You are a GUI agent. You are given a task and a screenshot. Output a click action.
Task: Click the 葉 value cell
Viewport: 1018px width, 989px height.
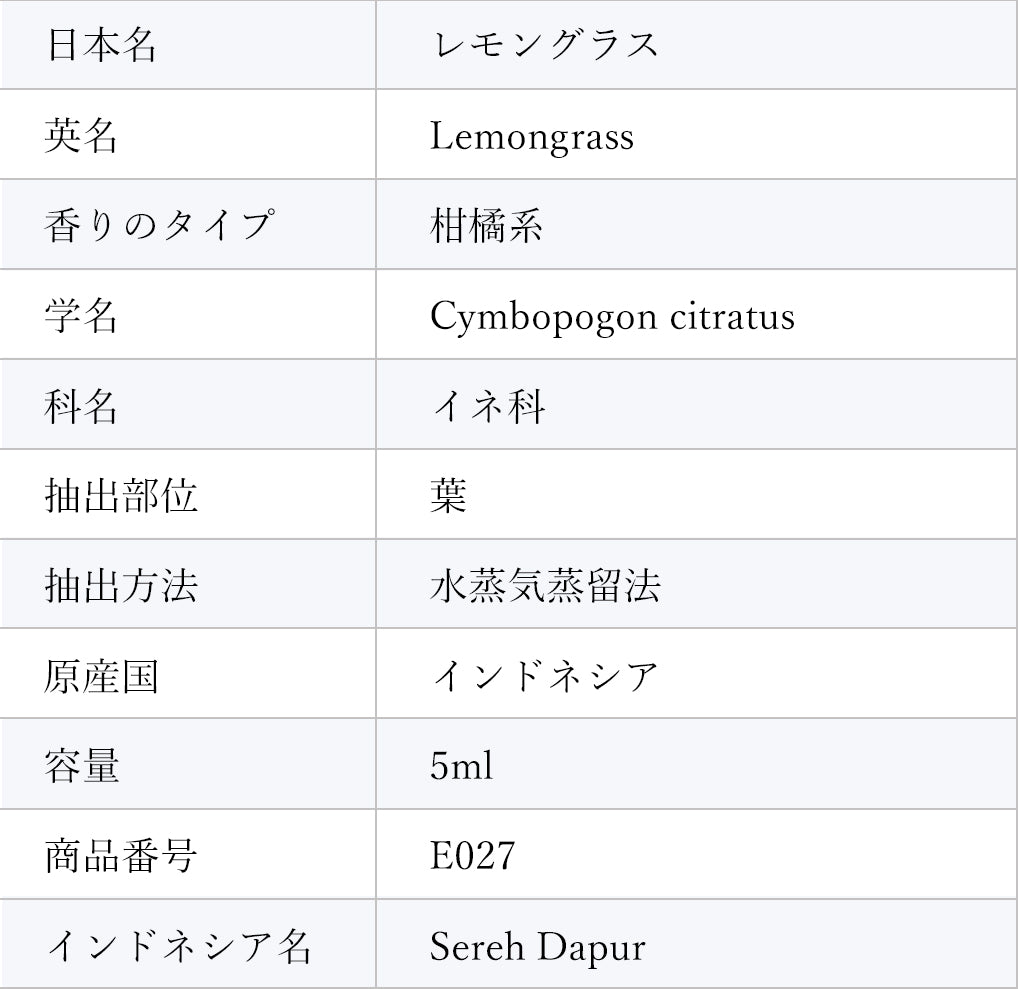pyautogui.click(x=449, y=496)
